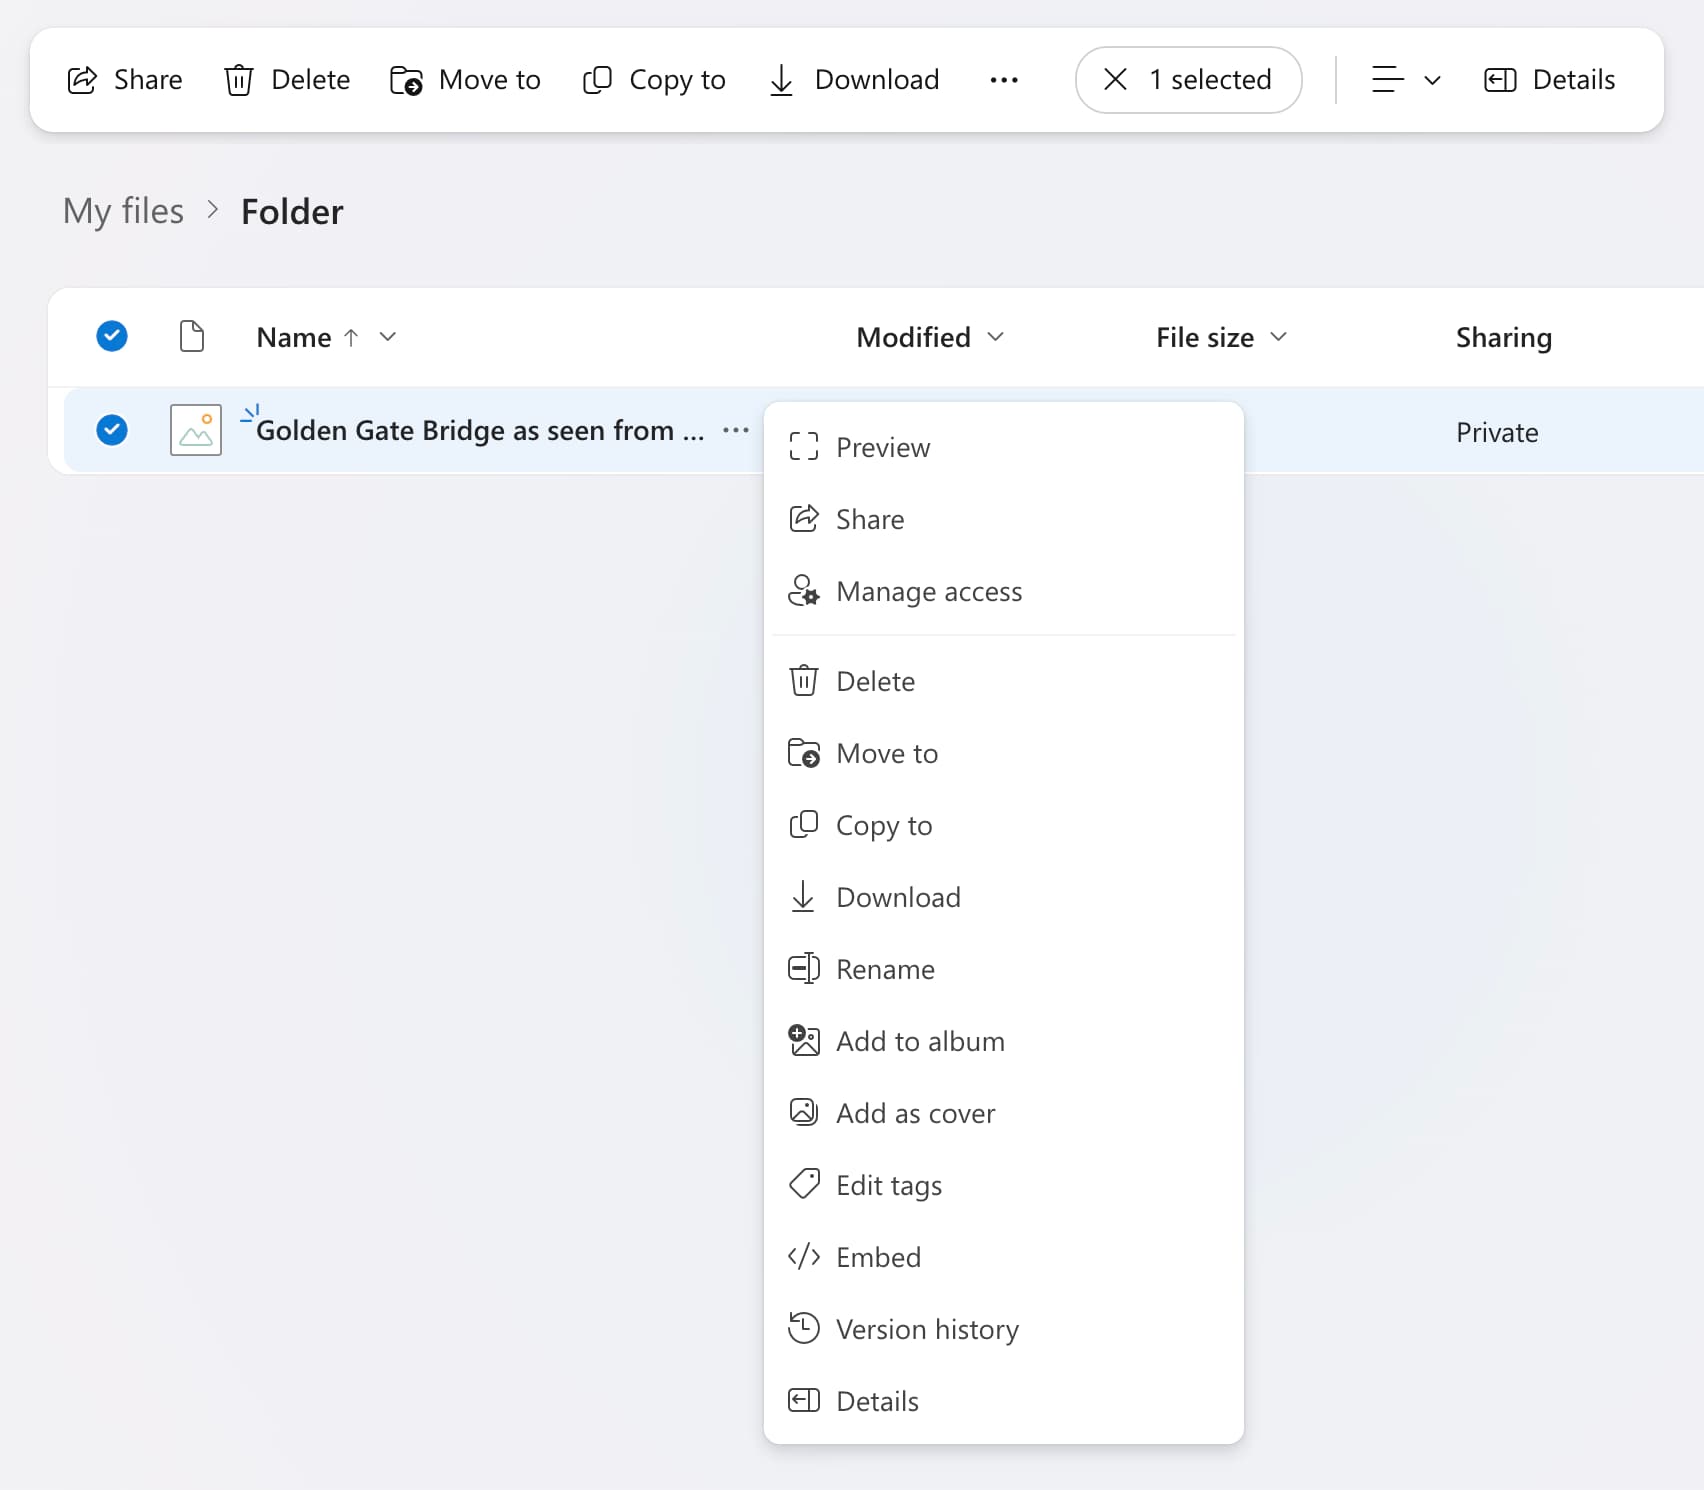Click the Delete trash icon in the top toolbar
This screenshot has height=1490, width=1704.
(x=239, y=80)
